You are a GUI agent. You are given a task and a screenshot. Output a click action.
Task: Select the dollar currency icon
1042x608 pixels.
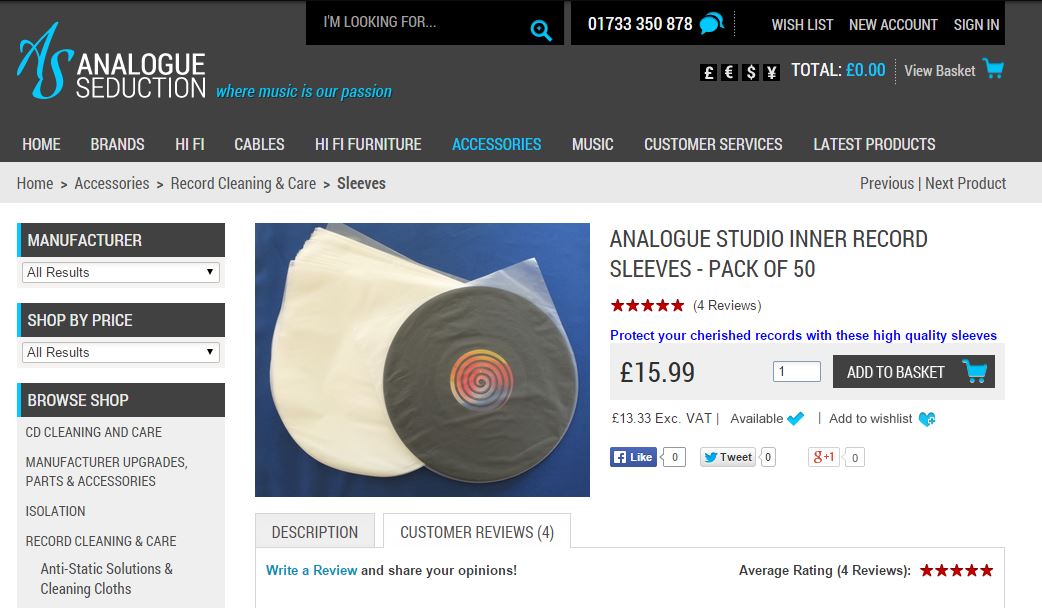point(750,72)
